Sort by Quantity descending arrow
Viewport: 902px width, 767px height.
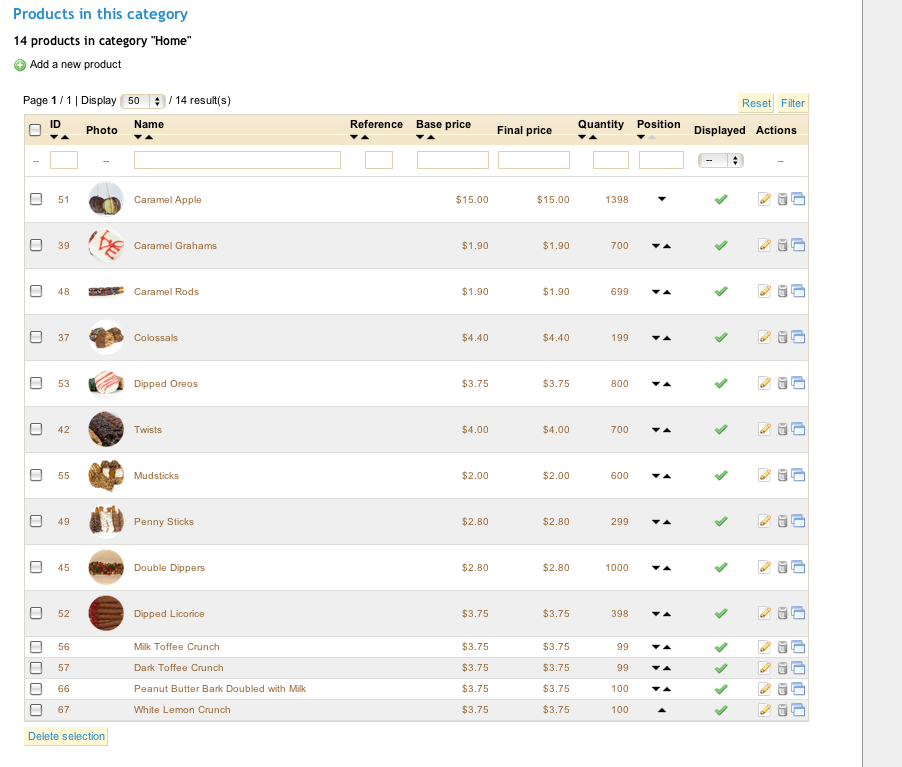pos(582,137)
